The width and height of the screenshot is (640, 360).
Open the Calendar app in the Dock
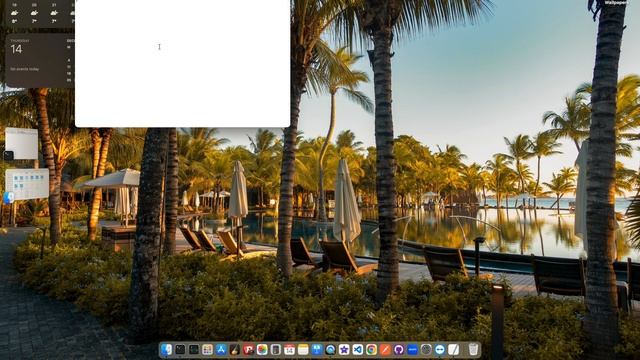click(x=289, y=349)
